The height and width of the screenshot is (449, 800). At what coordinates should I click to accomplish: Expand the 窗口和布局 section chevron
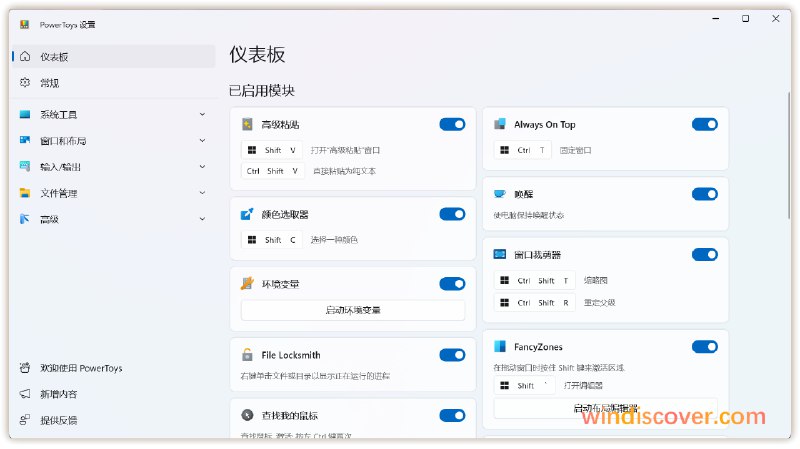[203, 140]
